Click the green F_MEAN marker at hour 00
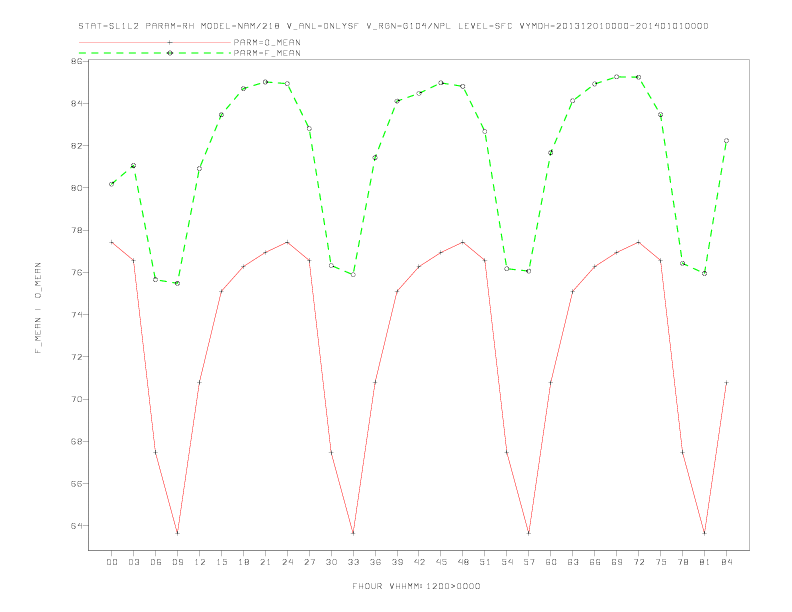 tap(112, 184)
